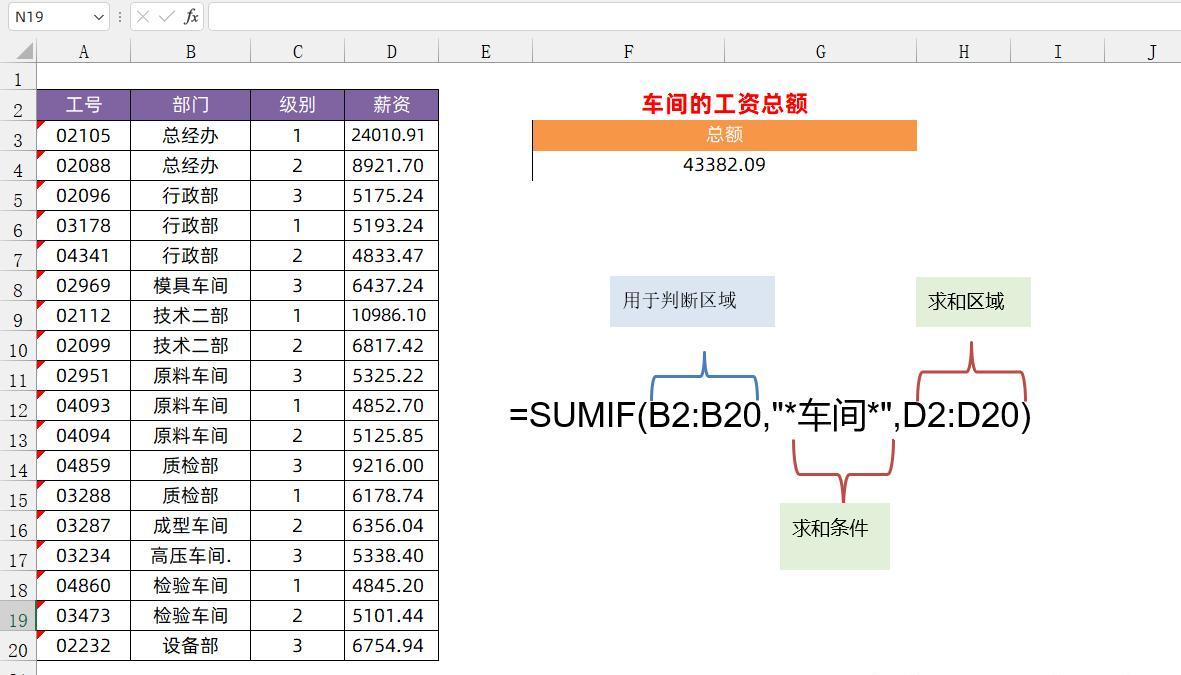Click the SUMIF formula text

[770, 415]
